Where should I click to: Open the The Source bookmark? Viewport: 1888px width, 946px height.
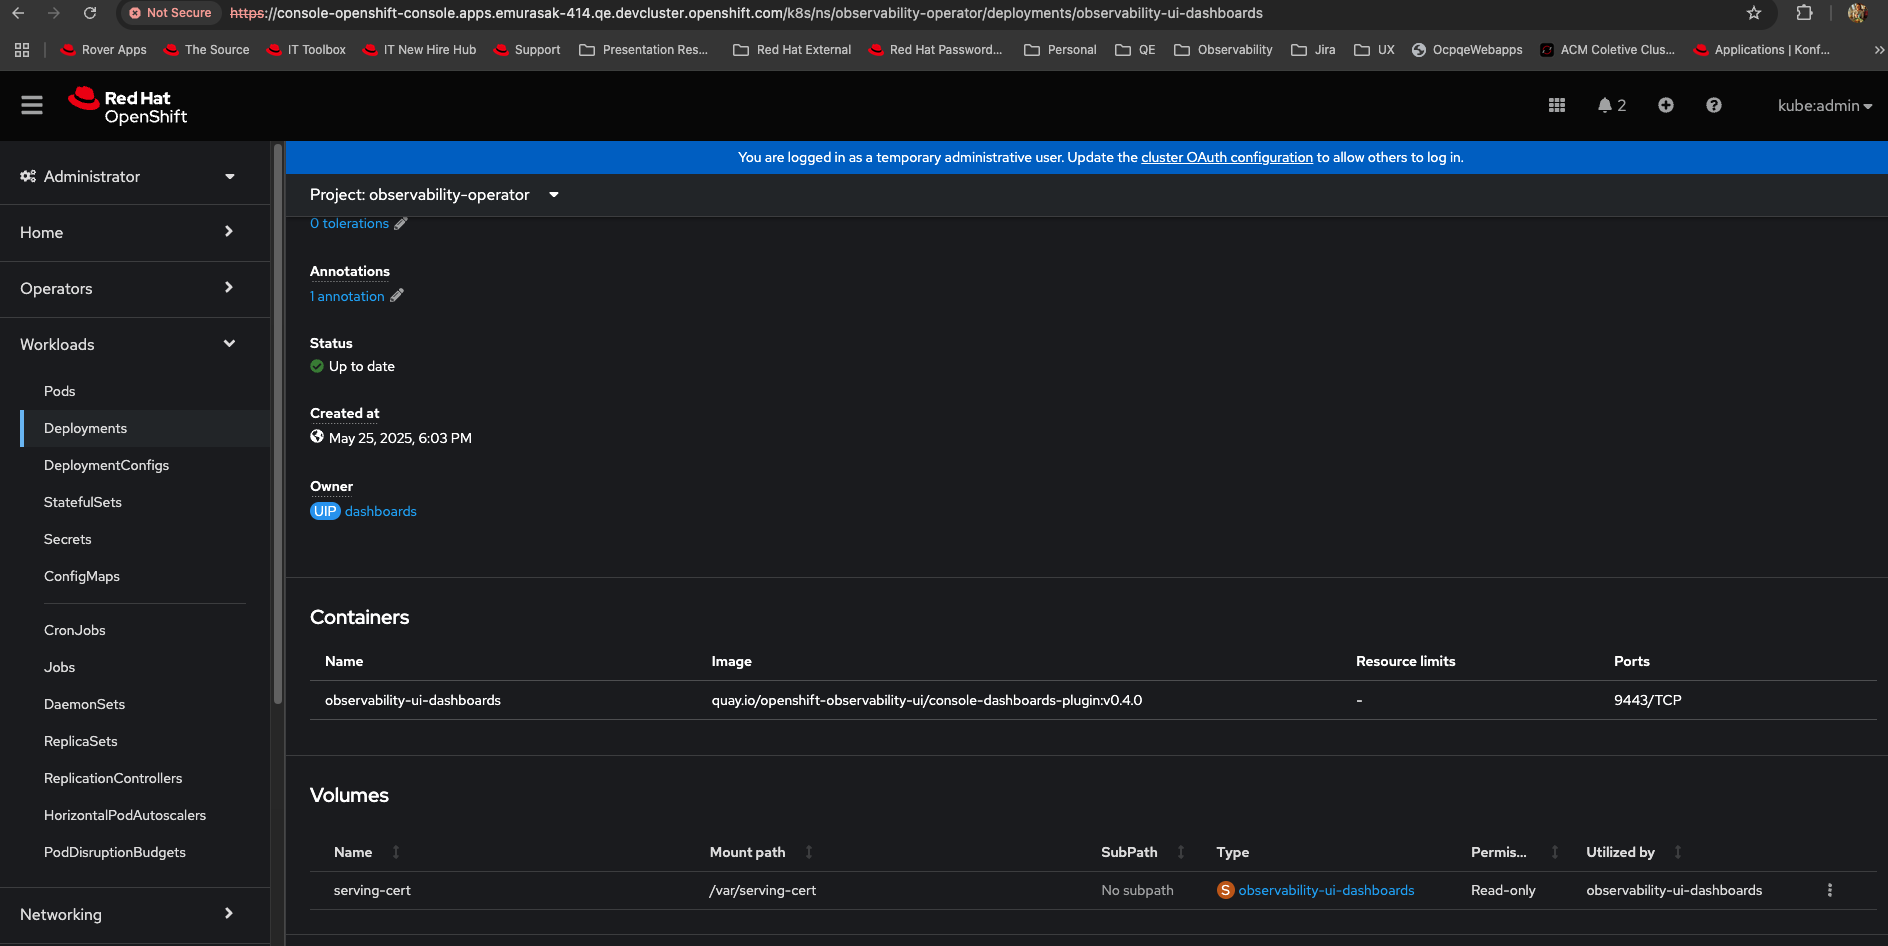pos(207,50)
